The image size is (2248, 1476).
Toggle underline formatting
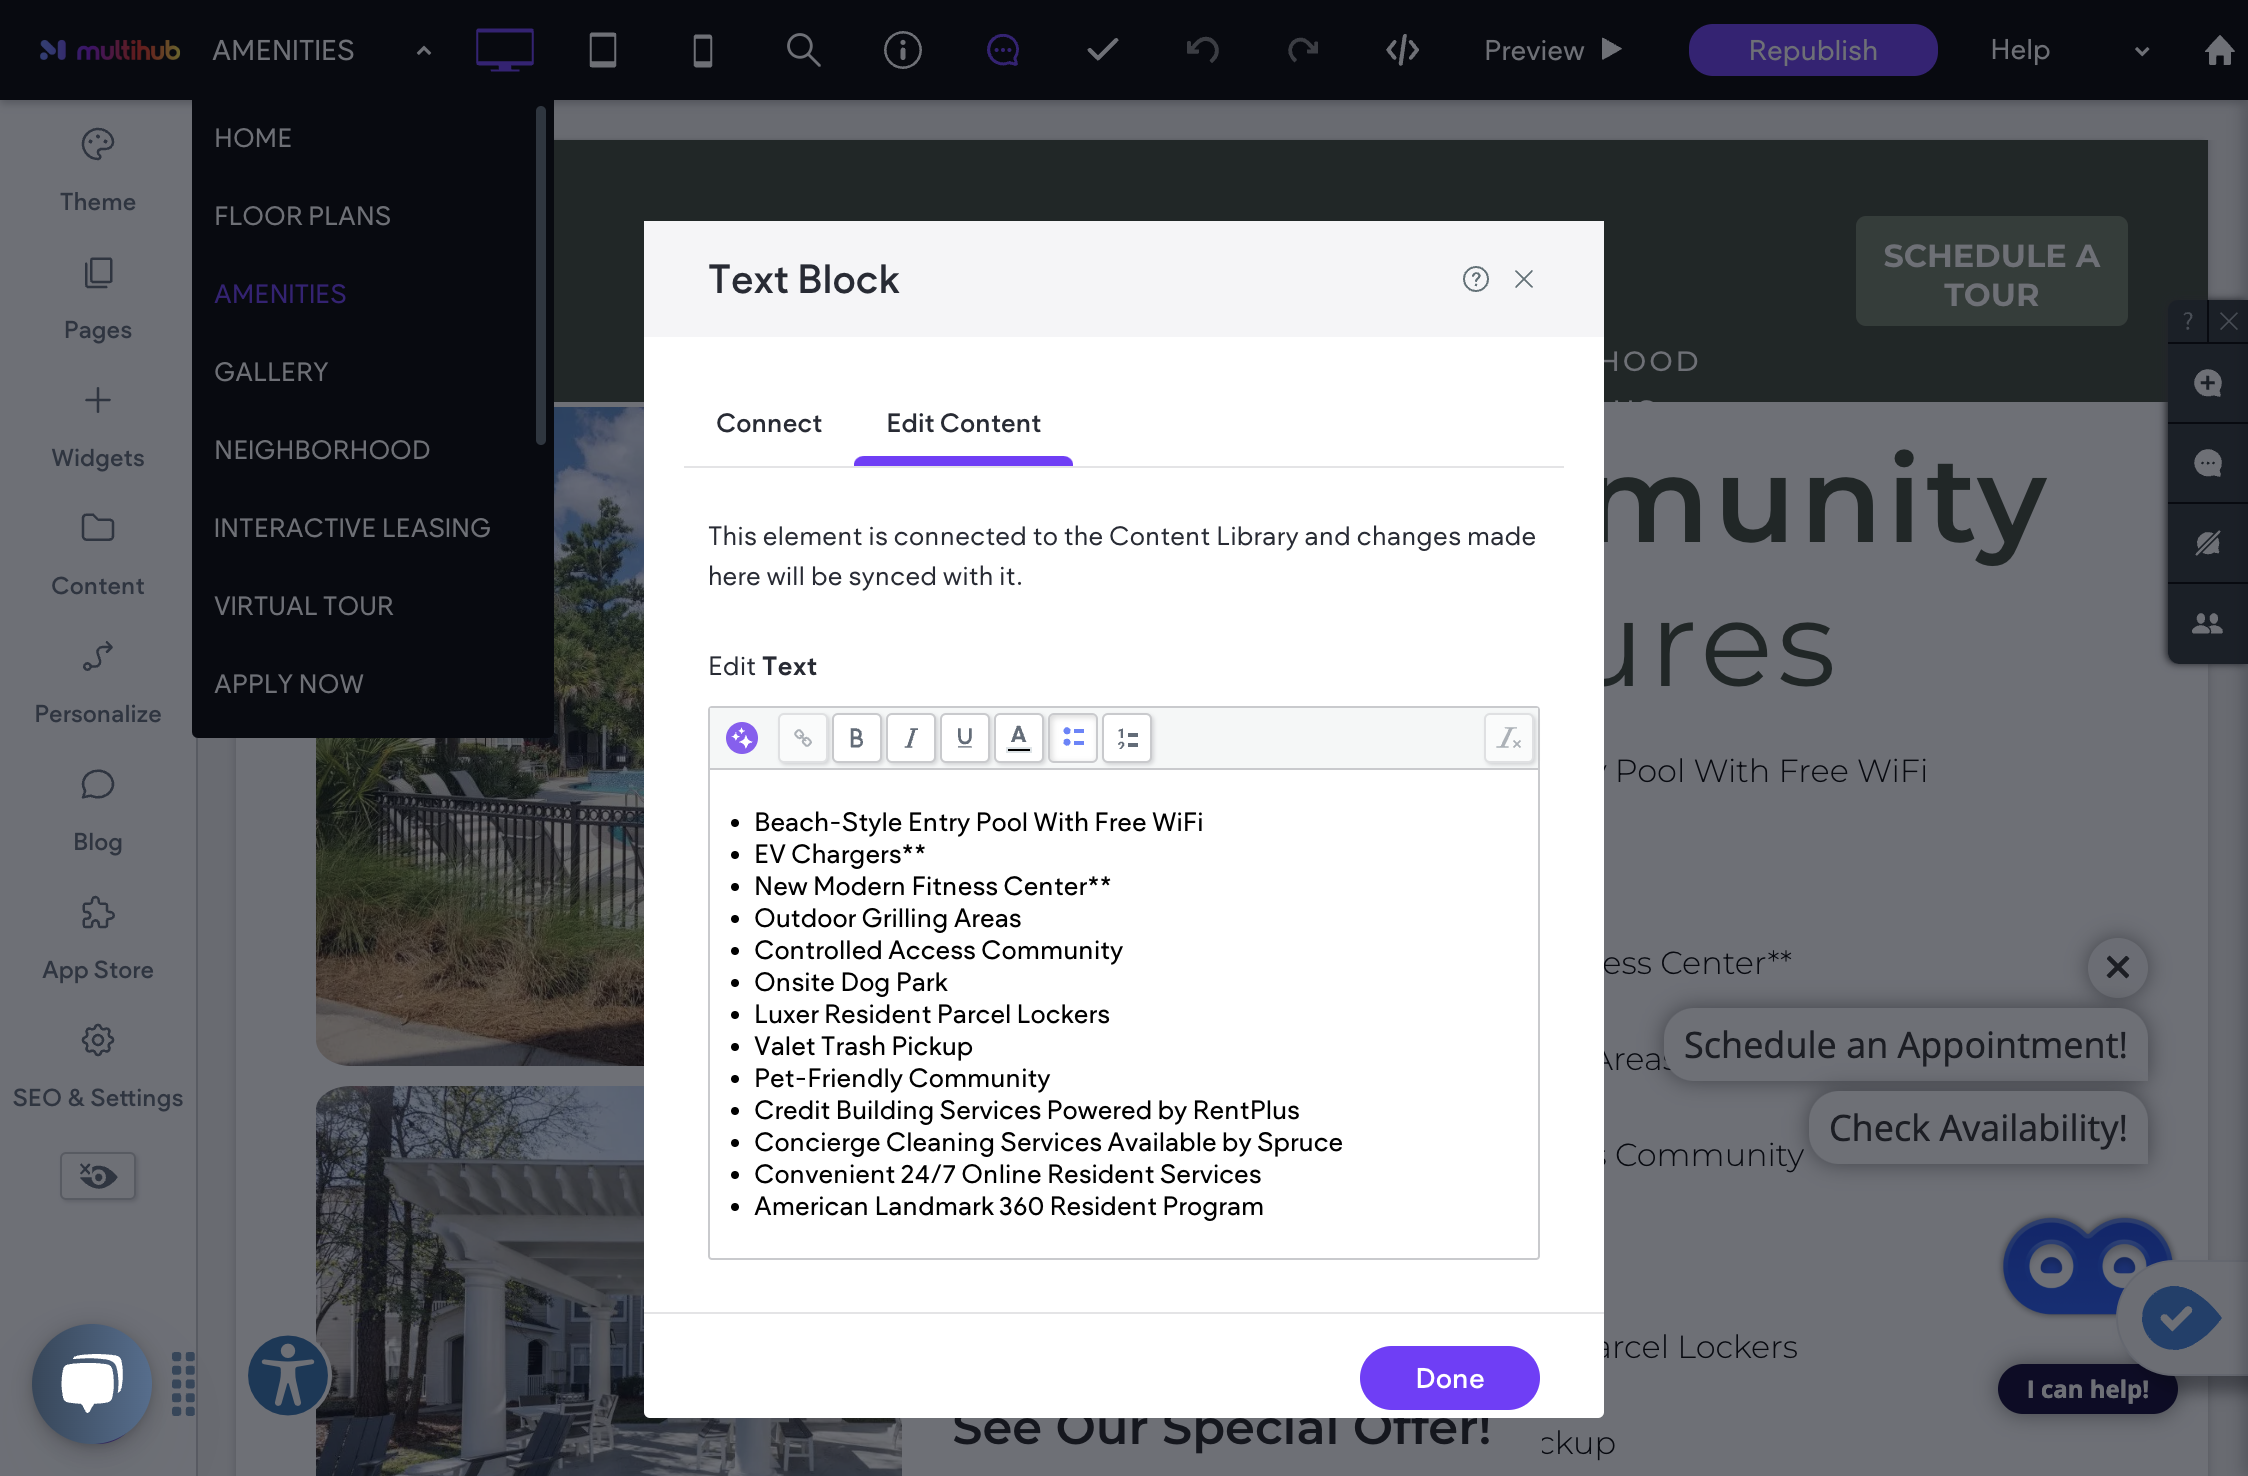tap(965, 738)
